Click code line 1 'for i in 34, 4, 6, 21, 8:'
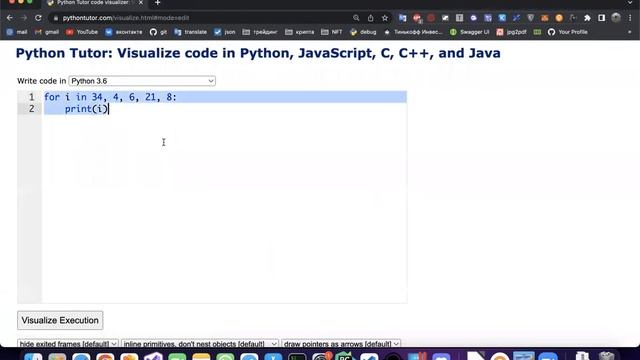This screenshot has width=640, height=360. tap(110, 97)
